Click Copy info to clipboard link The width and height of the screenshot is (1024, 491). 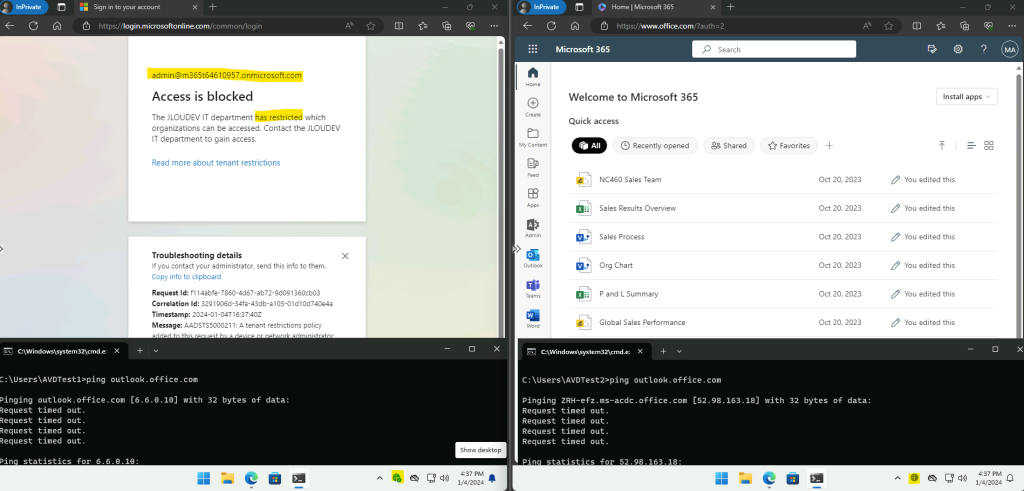pos(186,277)
